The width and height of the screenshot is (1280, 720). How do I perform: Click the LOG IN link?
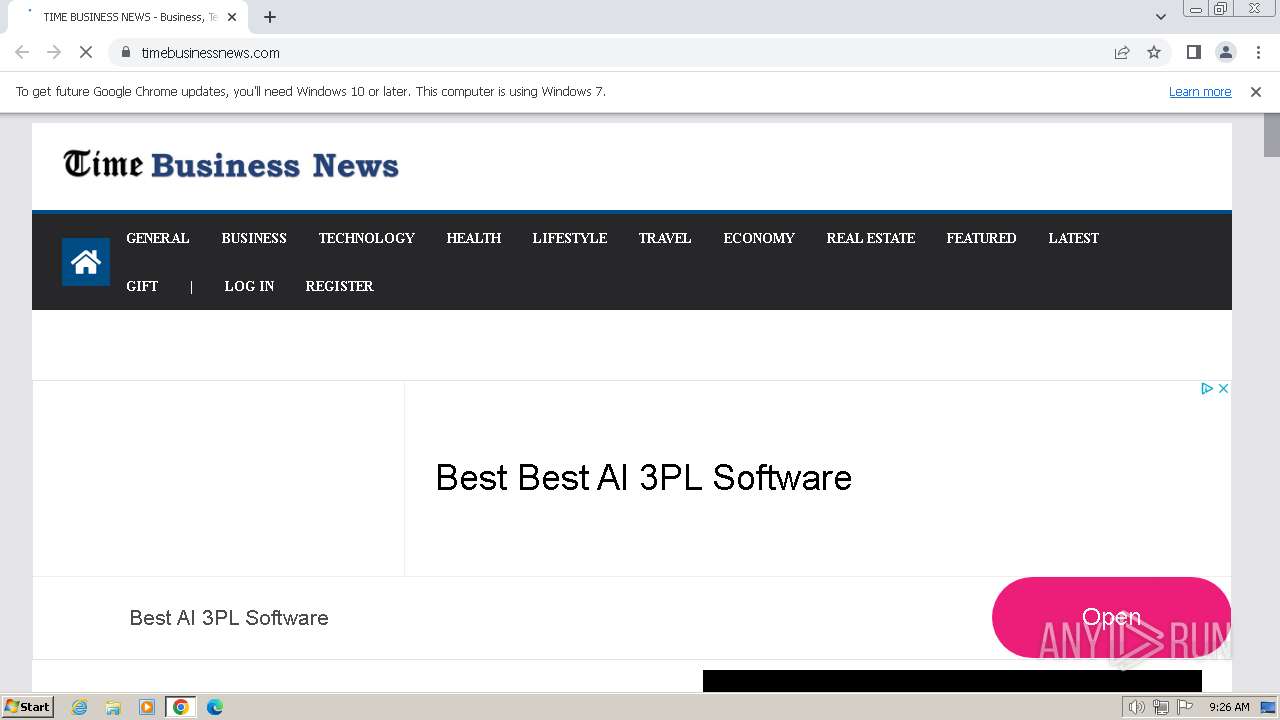[x=249, y=286]
